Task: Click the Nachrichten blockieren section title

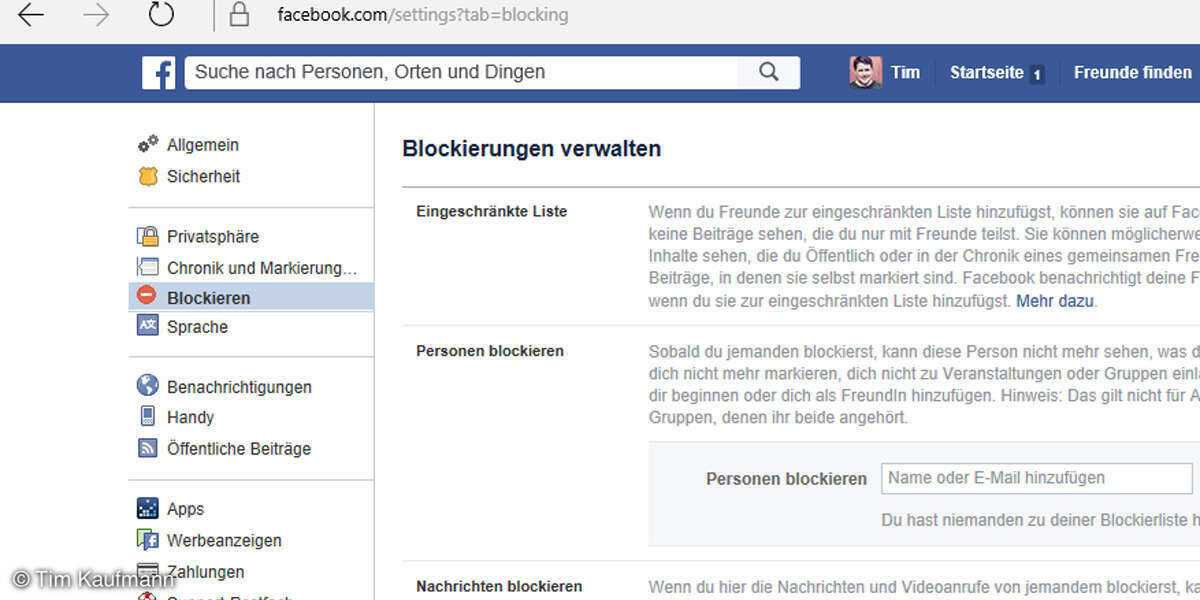Action: click(x=499, y=587)
